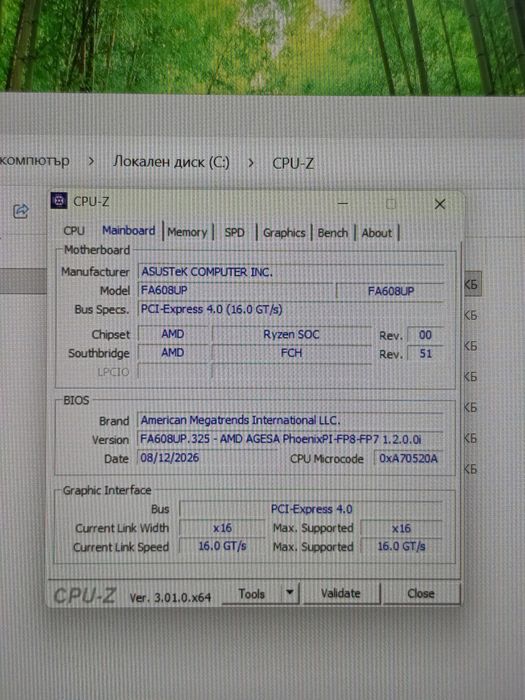Minimize the CPU-Z window
525x700 pixels.
pyautogui.click(x=343, y=204)
